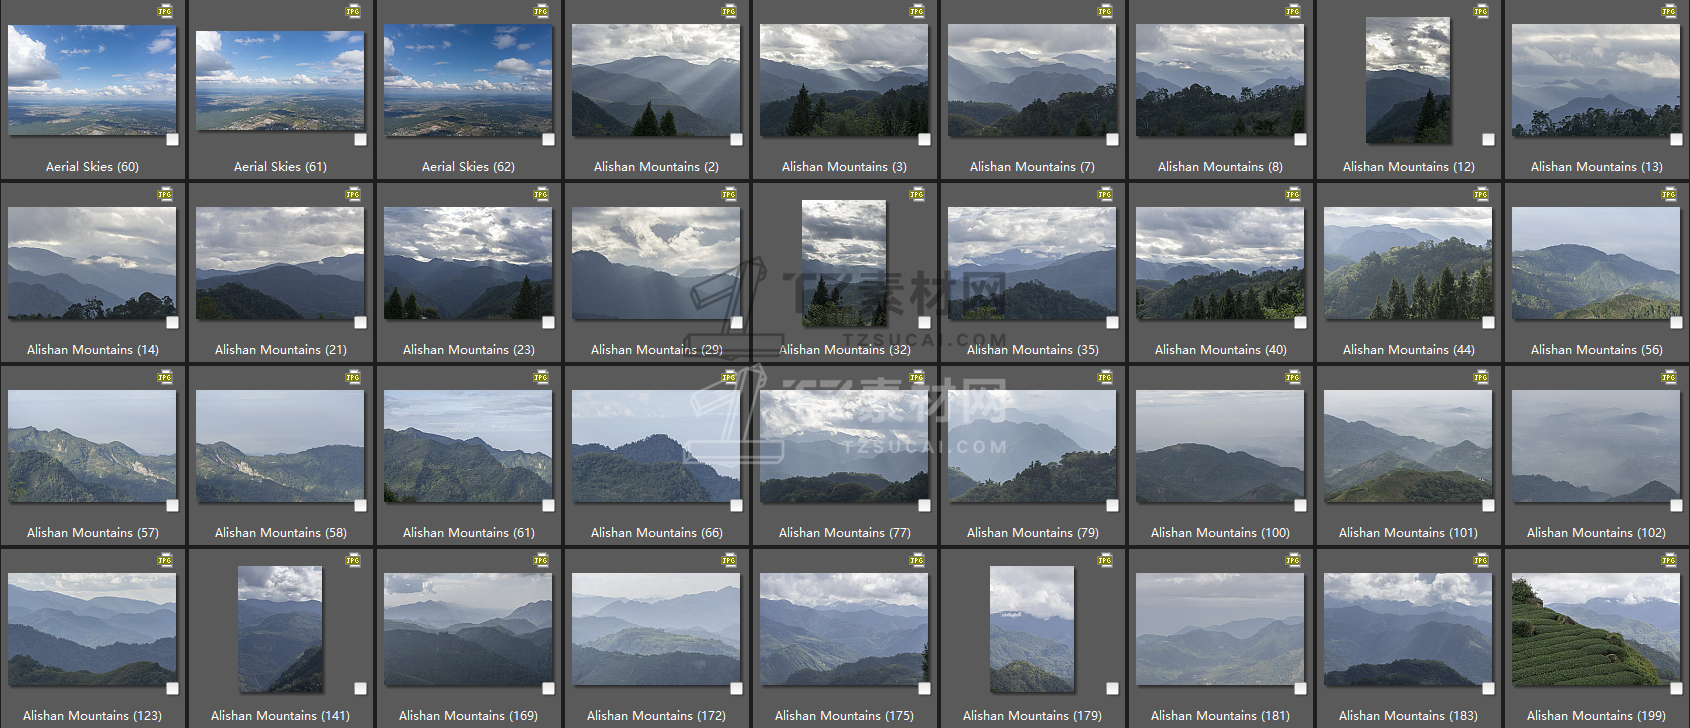1690x728 pixels.
Task: Click the JPG badge above Alishan Mountains (14)
Action: [165, 195]
